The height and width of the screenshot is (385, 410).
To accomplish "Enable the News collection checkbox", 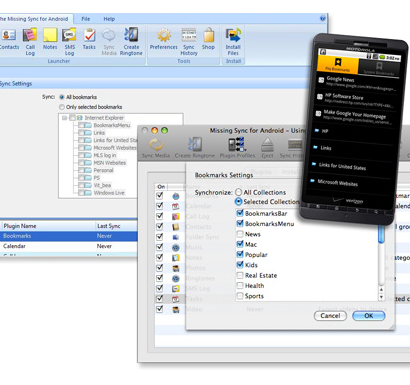I will click(x=240, y=234).
